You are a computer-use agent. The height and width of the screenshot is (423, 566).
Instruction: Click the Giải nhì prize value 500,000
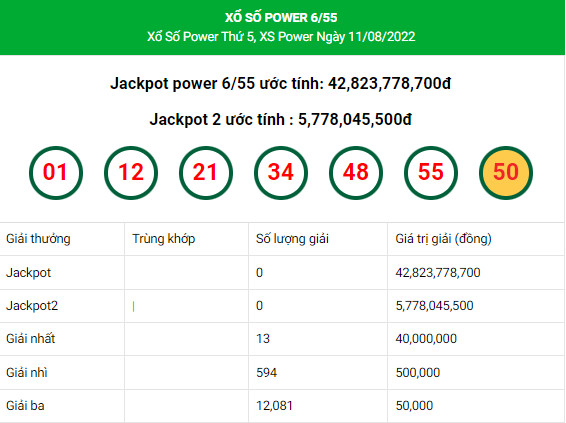[x=418, y=372]
